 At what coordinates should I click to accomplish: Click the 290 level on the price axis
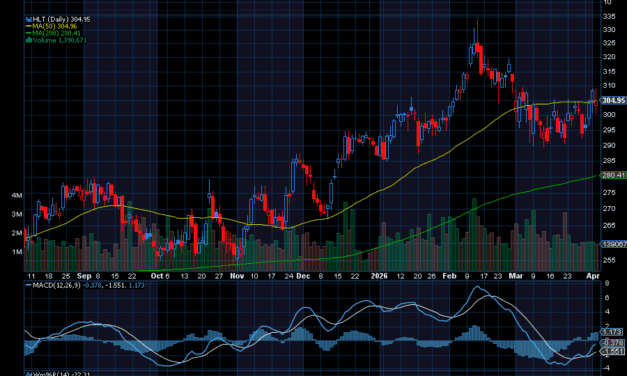pos(609,145)
